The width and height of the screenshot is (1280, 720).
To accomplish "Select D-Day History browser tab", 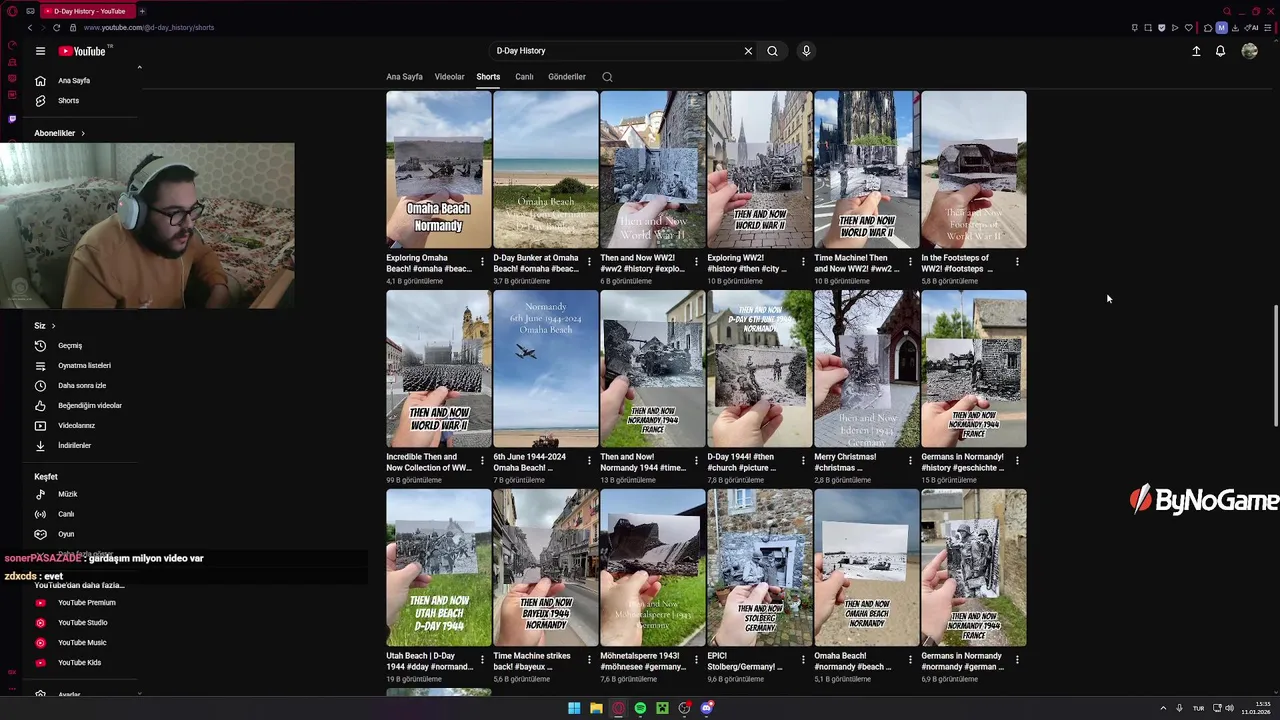I will (88, 11).
